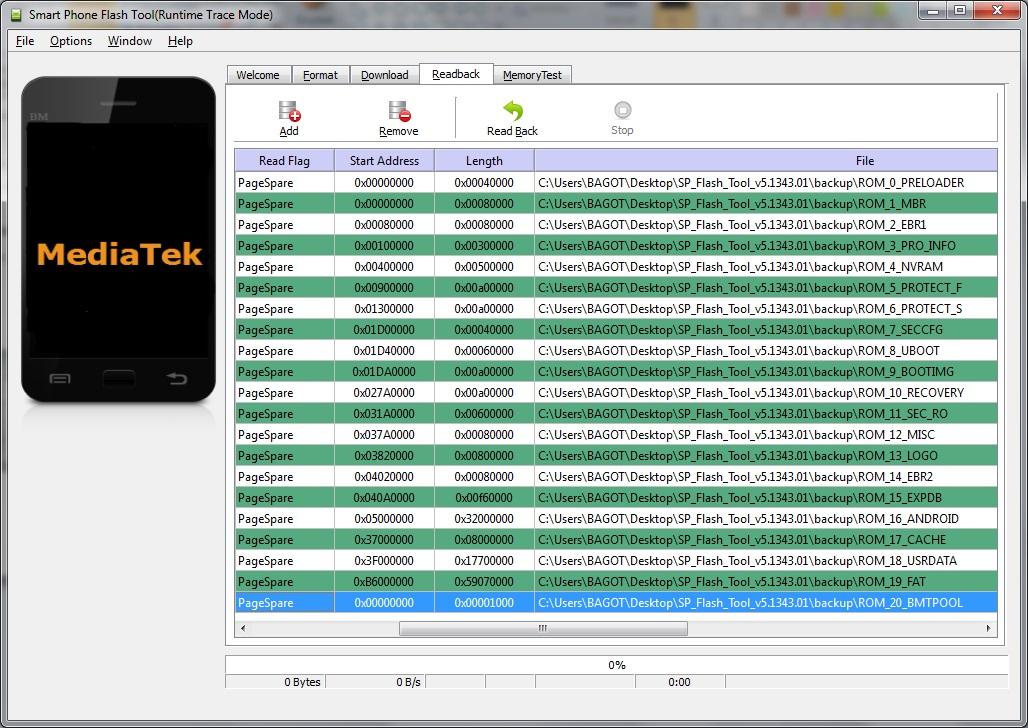Click length value 0x32000000
Image resolution: width=1028 pixels, height=728 pixels.
pyautogui.click(x=484, y=518)
